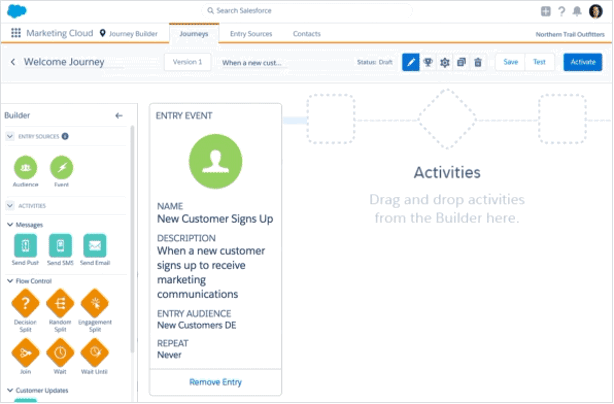
Task: Click the diamond-shaped activity placeholder
Action: pyautogui.click(x=447, y=119)
